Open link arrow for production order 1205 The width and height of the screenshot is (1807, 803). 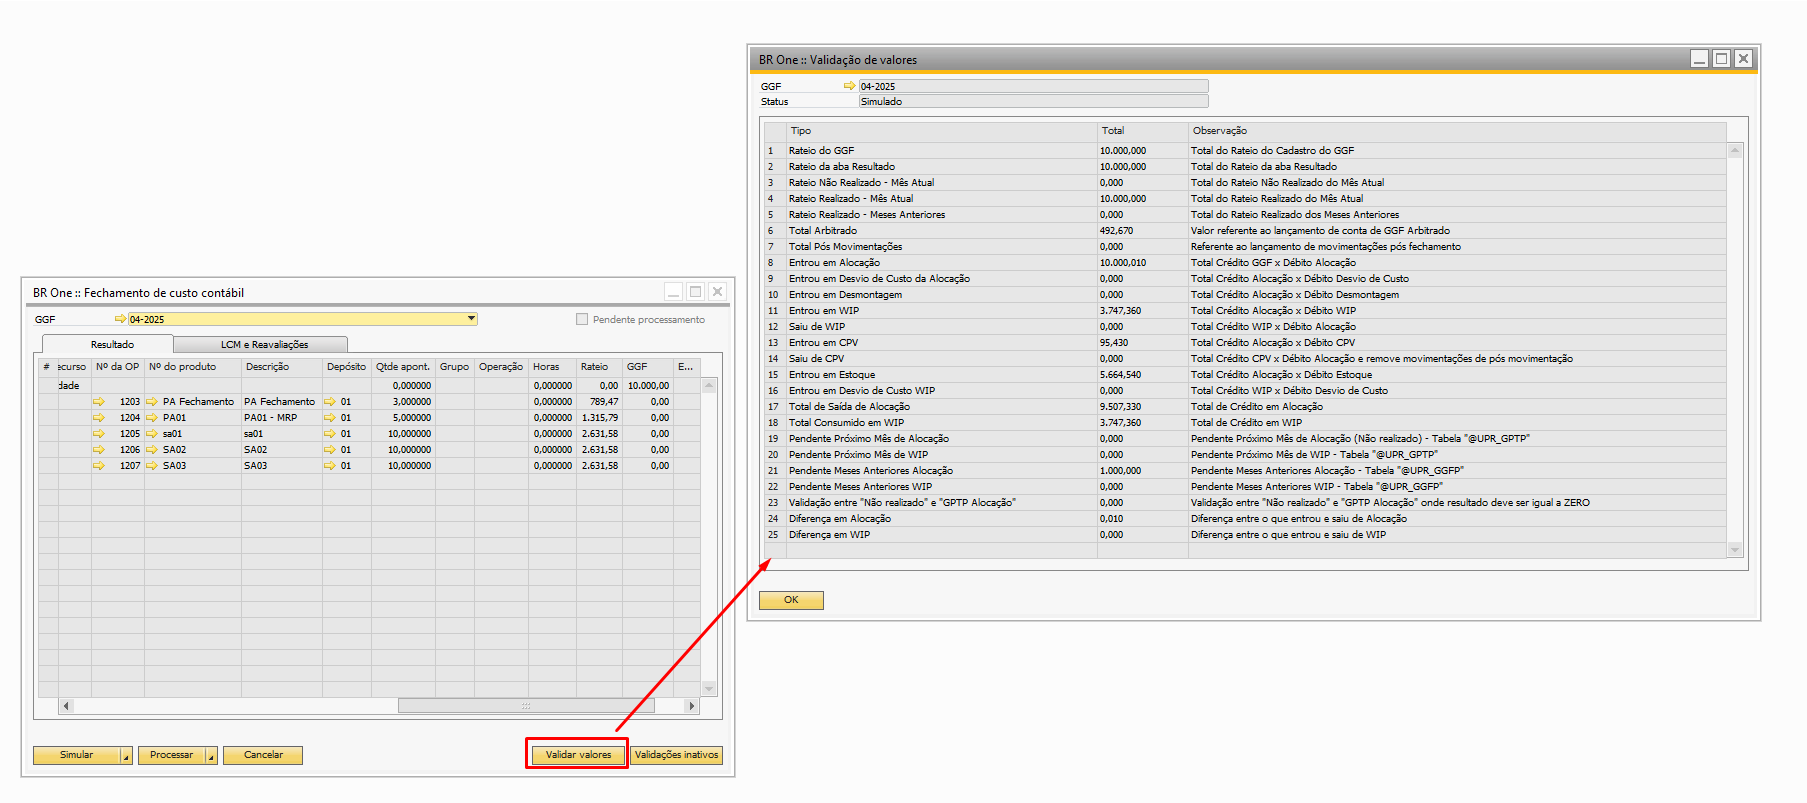point(99,434)
